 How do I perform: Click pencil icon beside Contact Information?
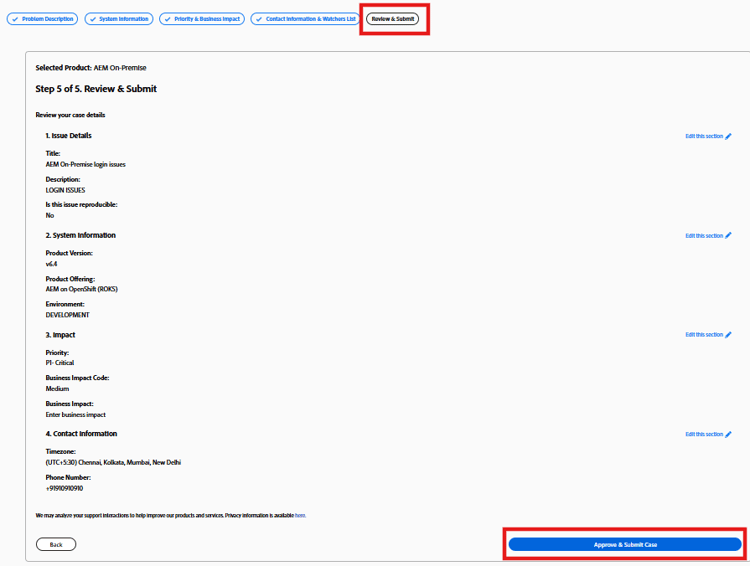coord(728,434)
